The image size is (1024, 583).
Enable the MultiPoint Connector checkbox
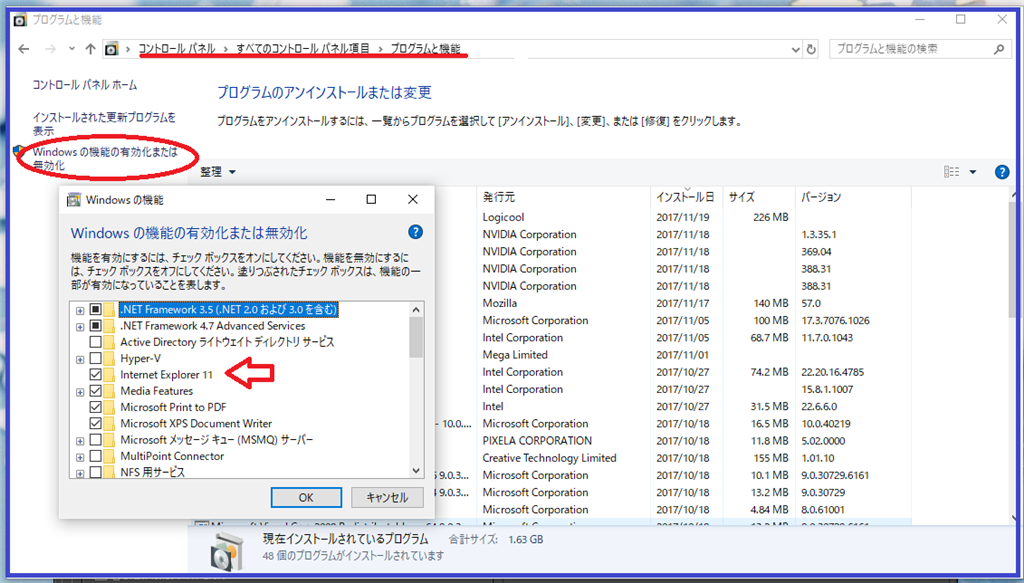(95, 456)
